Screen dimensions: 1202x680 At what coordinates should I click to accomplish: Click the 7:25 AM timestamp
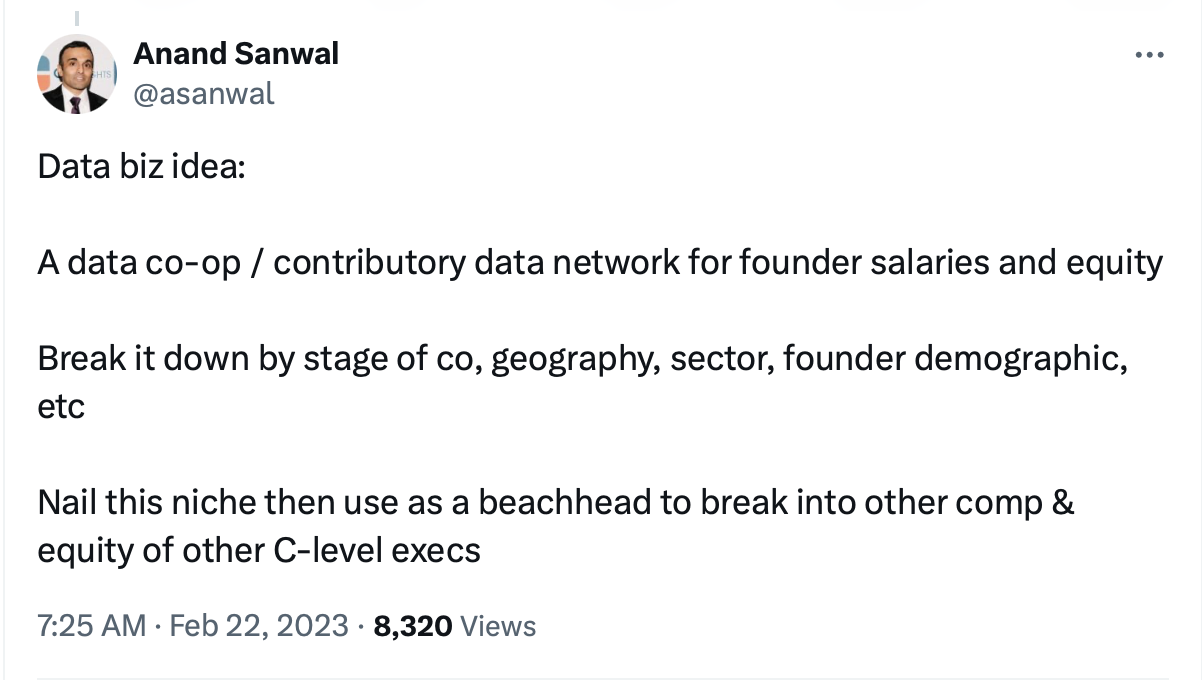click(x=92, y=626)
